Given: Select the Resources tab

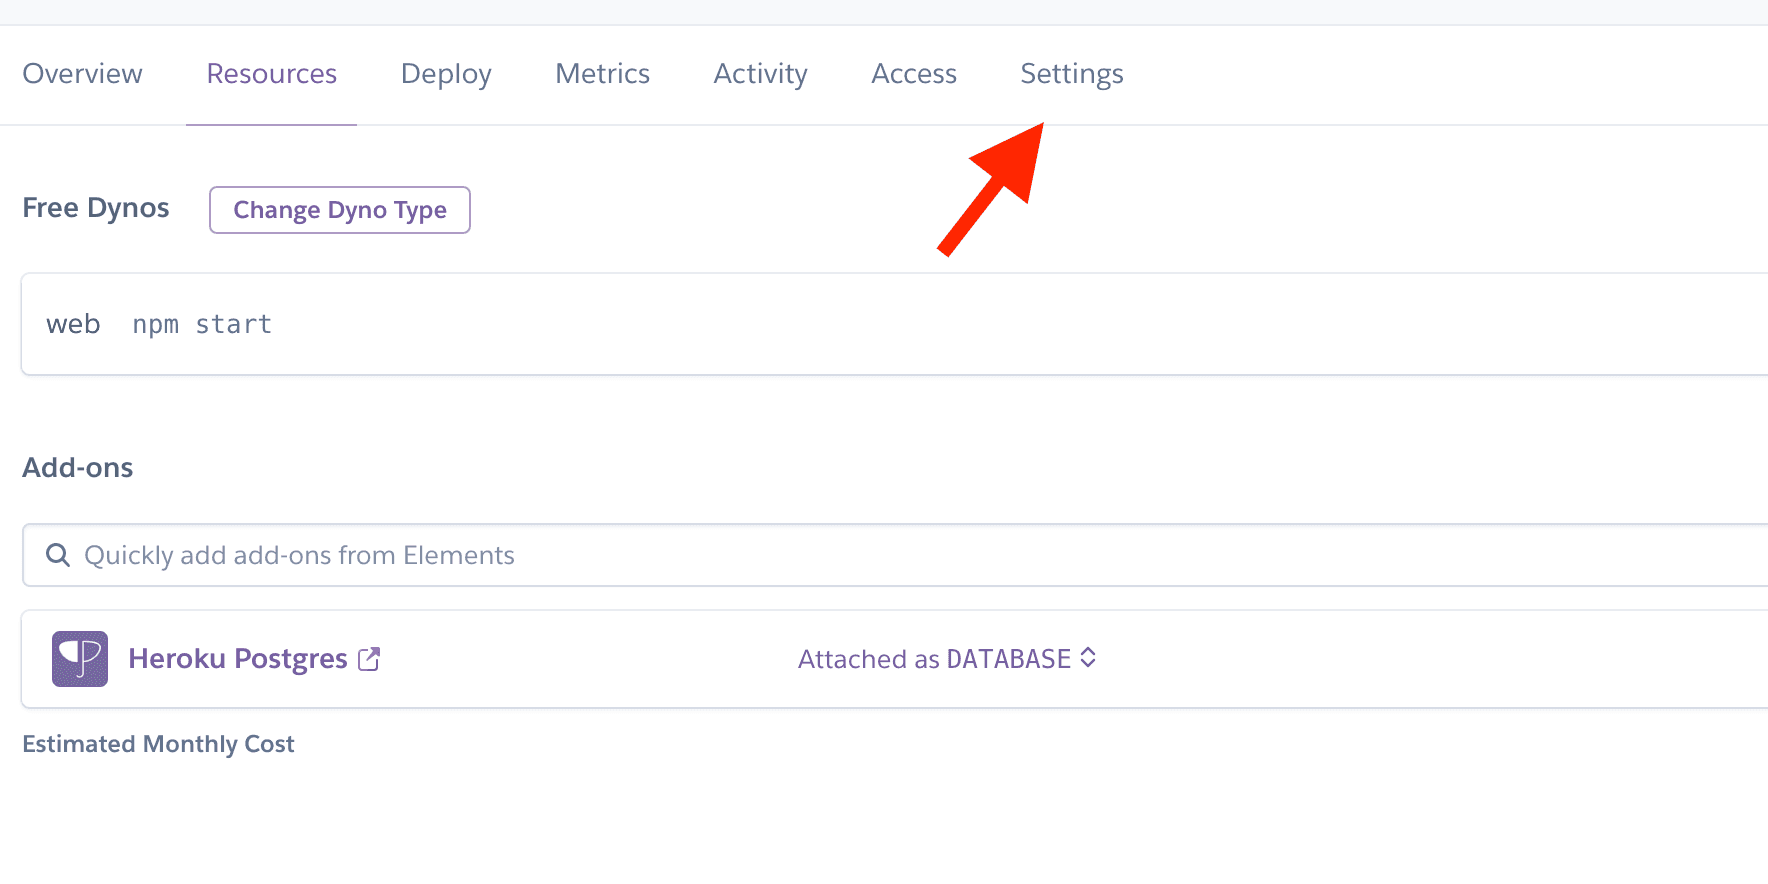Looking at the screenshot, I should click(271, 74).
